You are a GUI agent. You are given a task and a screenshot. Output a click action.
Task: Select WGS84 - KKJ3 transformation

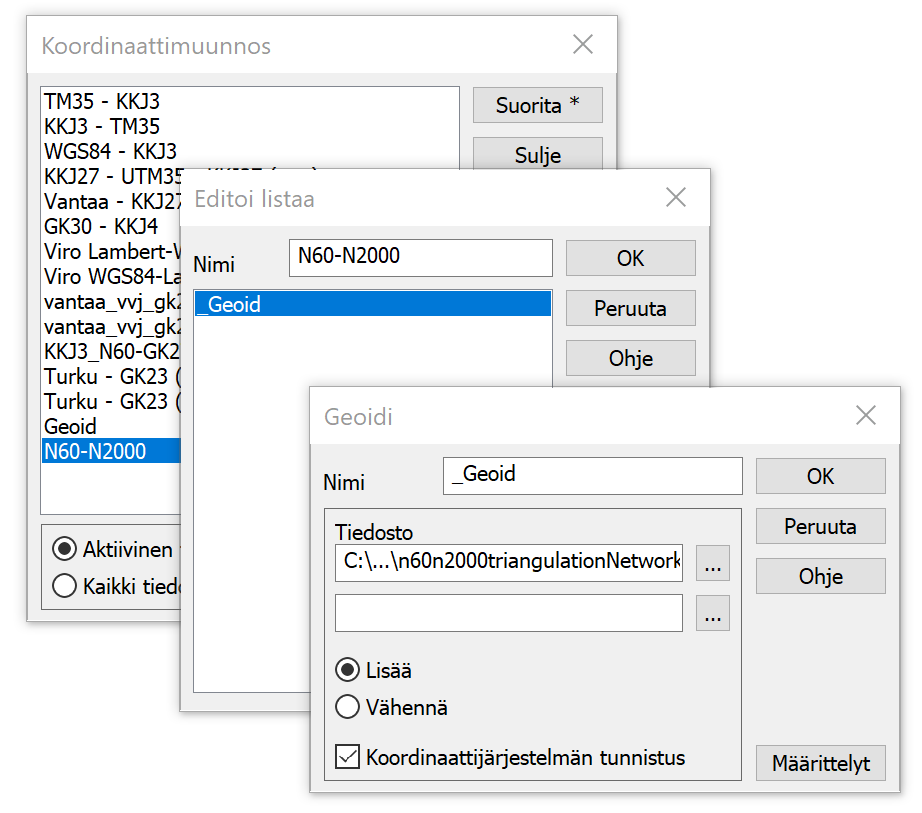[x=110, y=152]
